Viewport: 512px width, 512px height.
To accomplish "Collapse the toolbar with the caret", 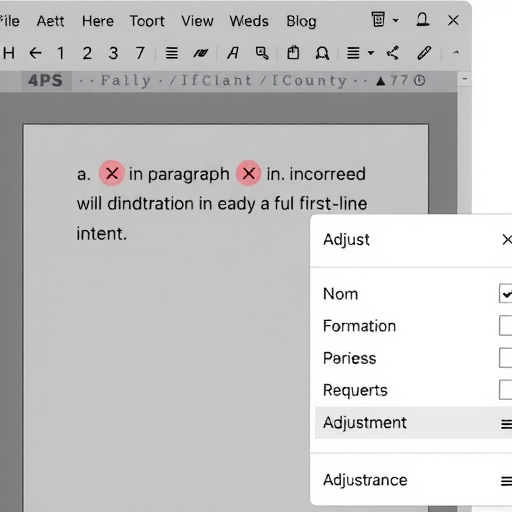I will 456,52.
